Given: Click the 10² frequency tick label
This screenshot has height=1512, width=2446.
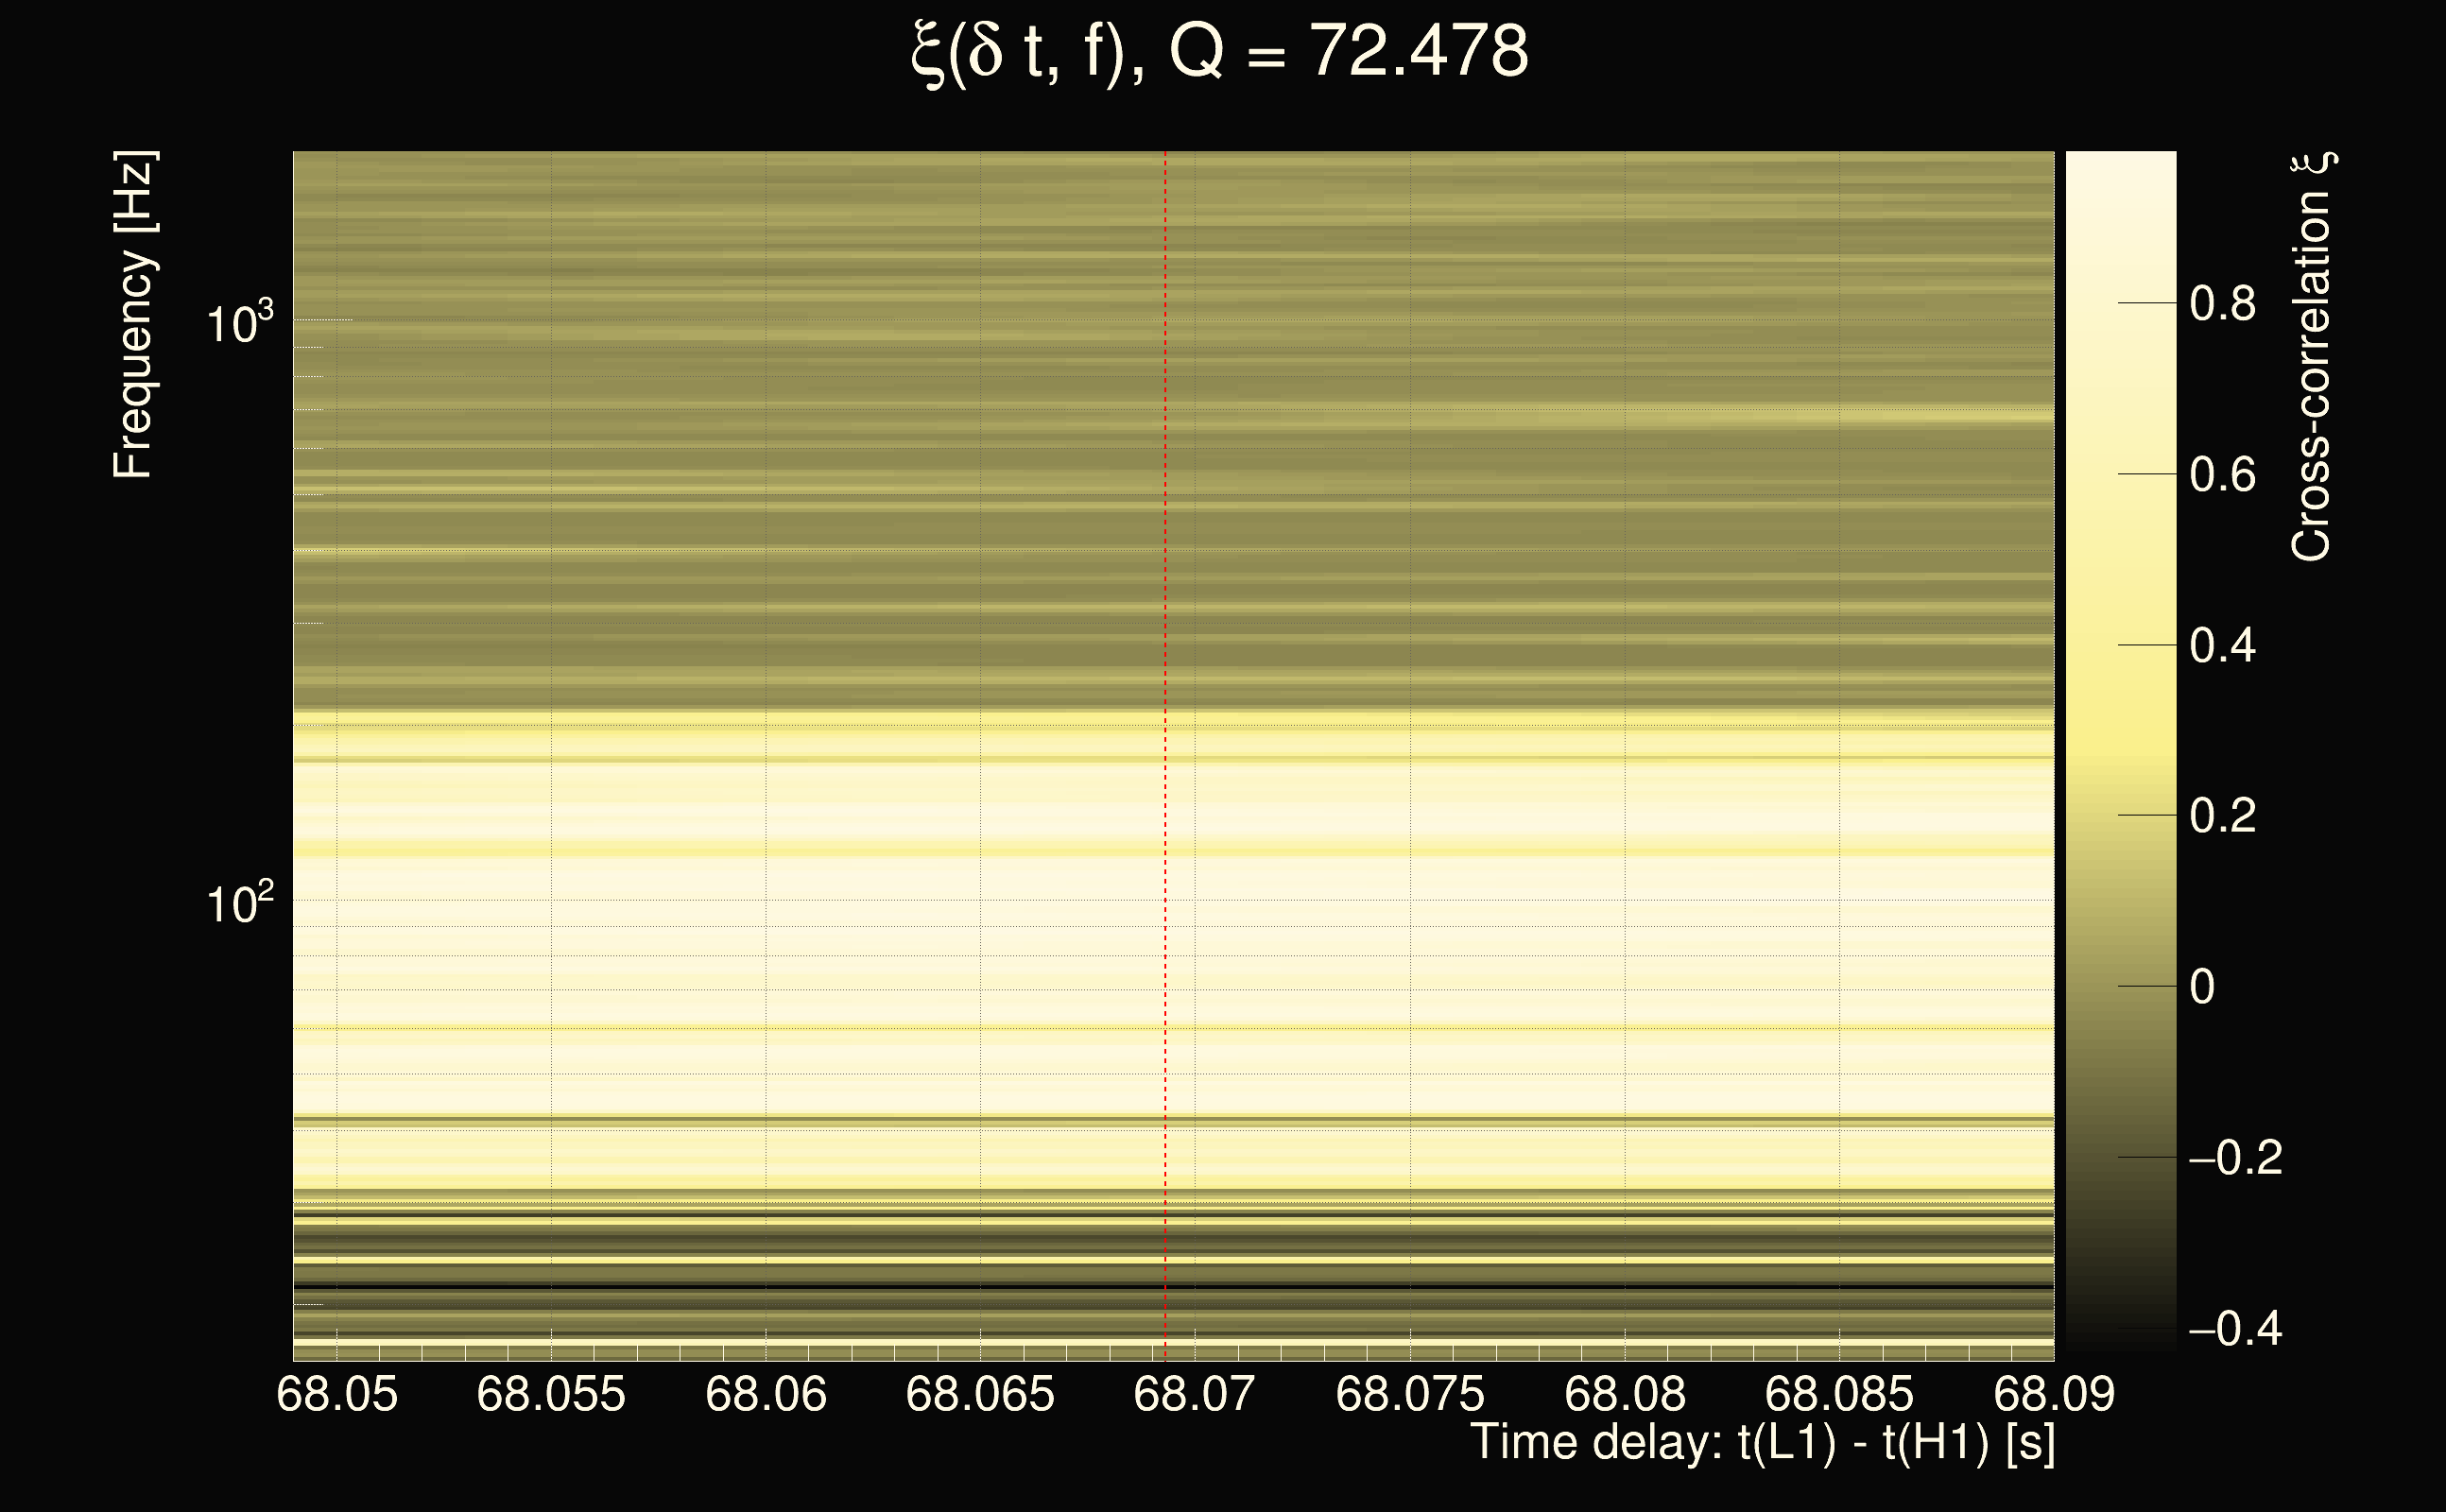Looking at the screenshot, I should tap(239, 903).
